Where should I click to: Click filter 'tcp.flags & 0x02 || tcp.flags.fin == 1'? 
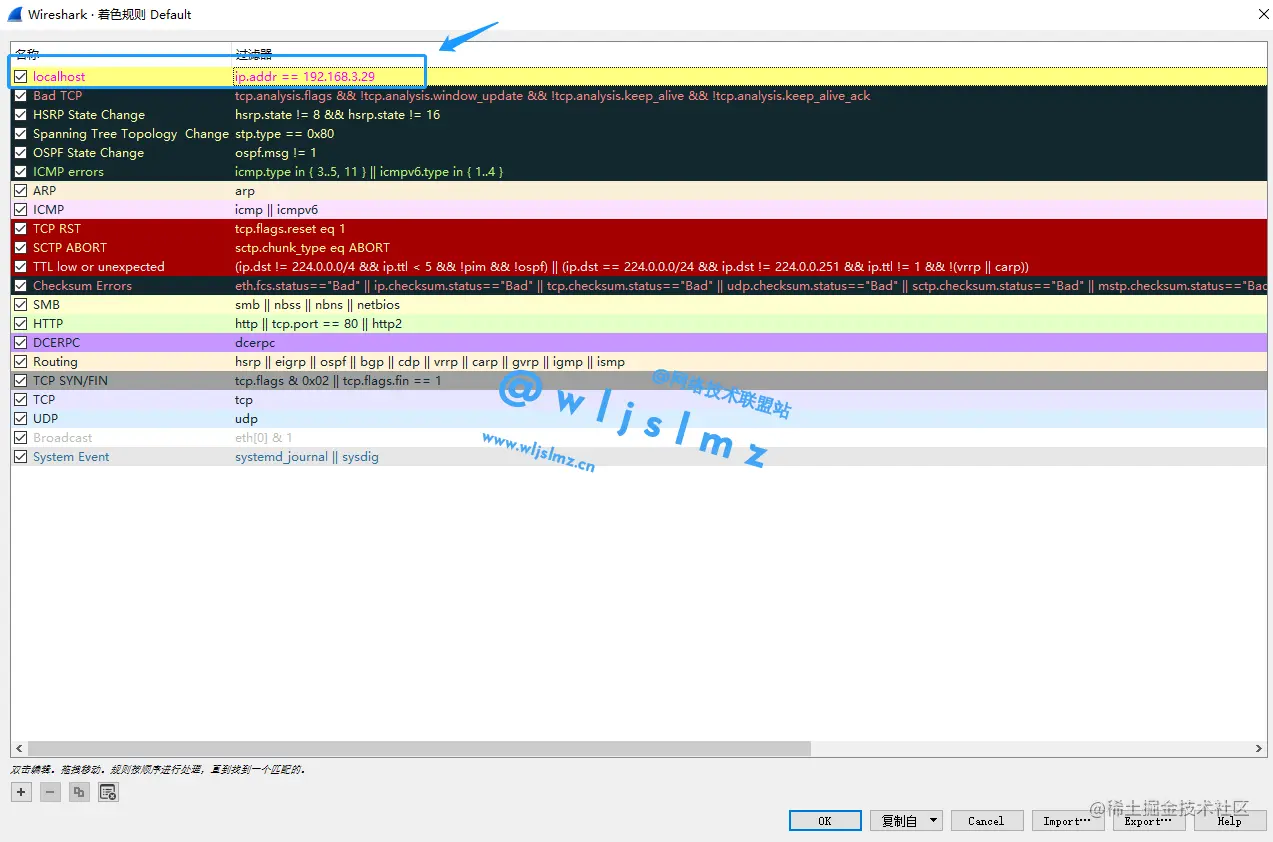click(x=338, y=381)
